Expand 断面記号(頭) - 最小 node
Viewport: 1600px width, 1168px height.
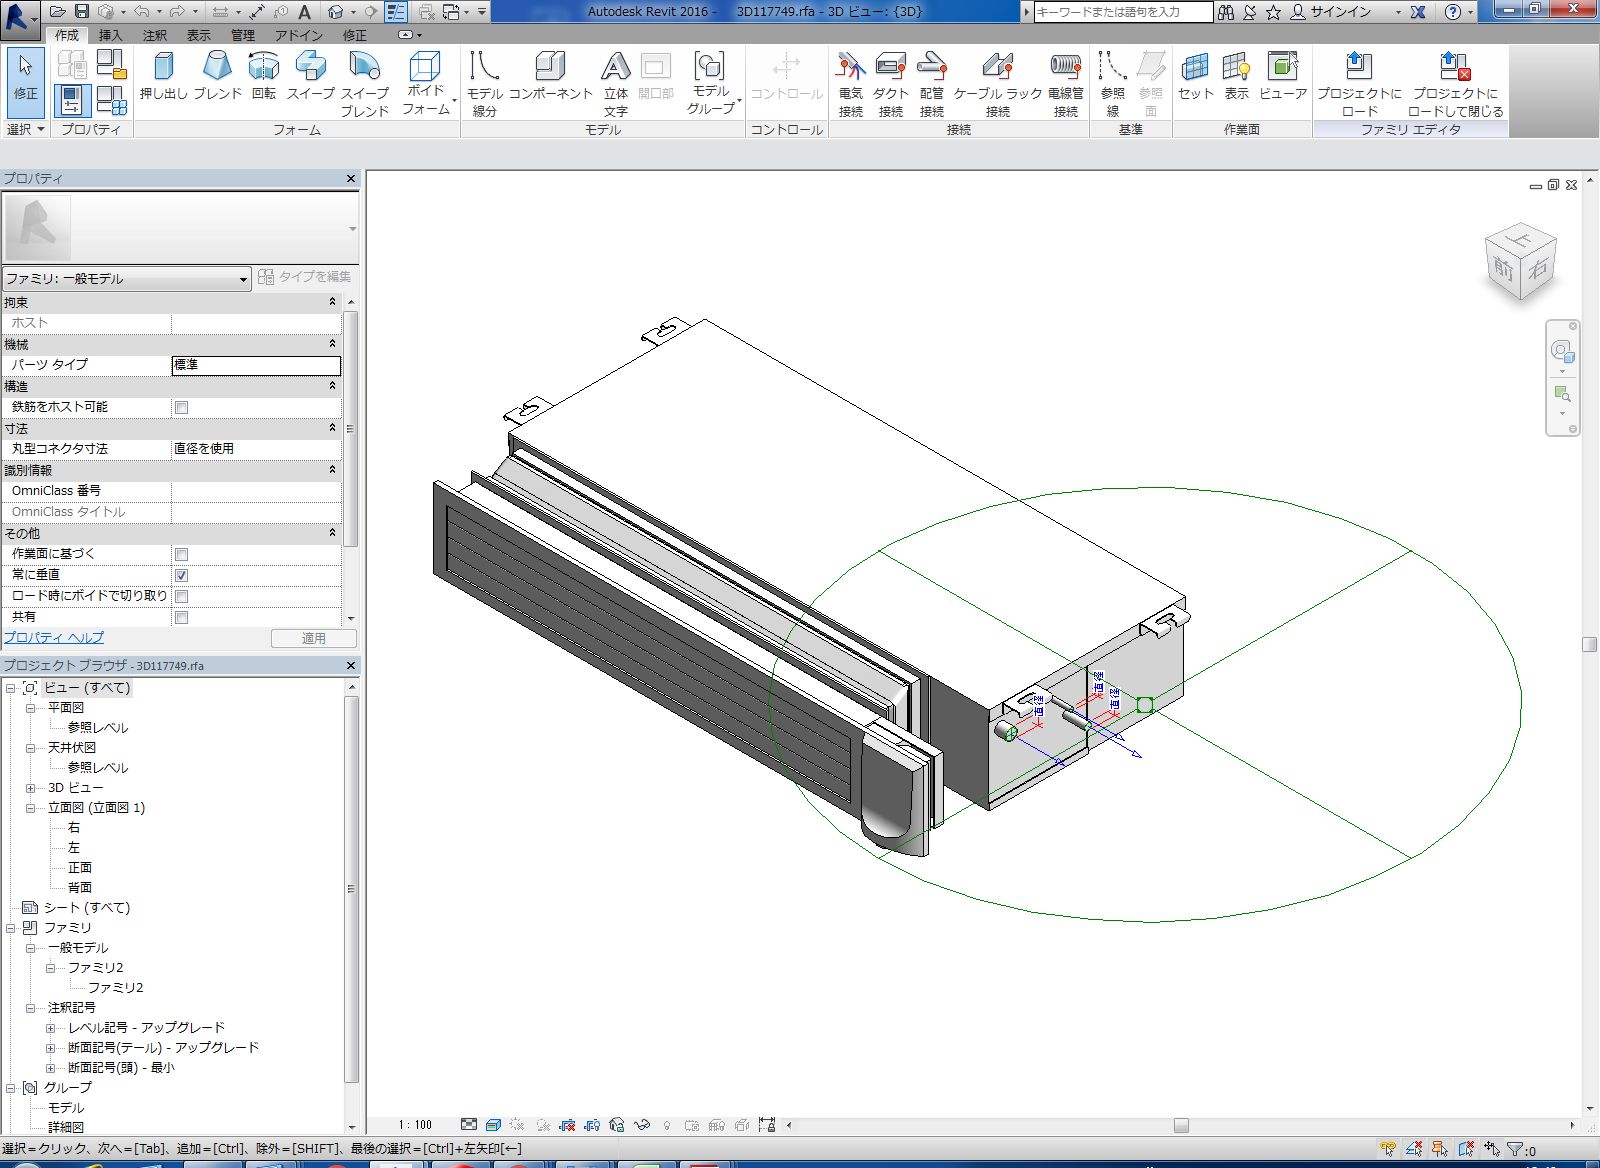(51, 1068)
